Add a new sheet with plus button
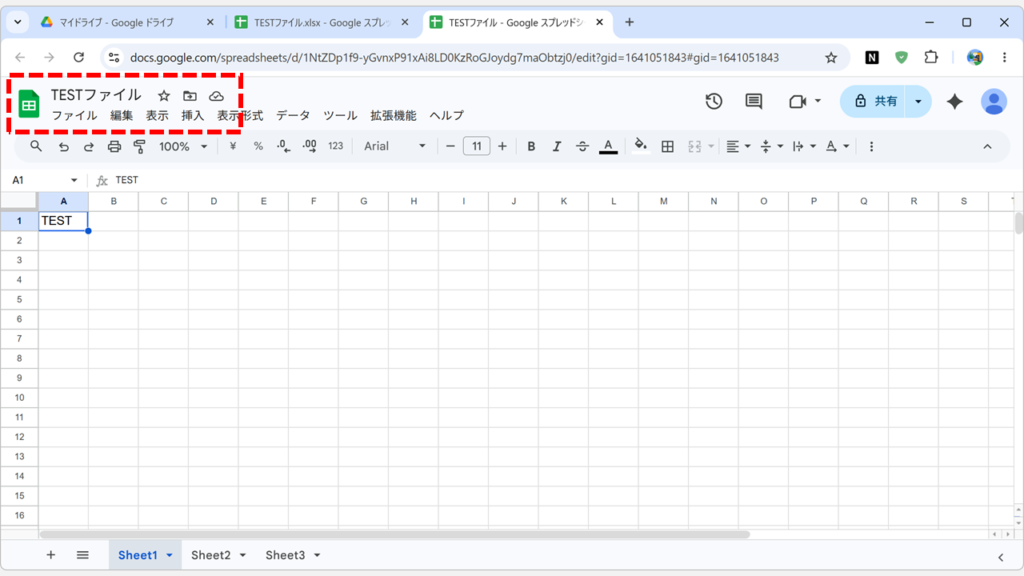This screenshot has width=1024, height=576. click(50, 555)
